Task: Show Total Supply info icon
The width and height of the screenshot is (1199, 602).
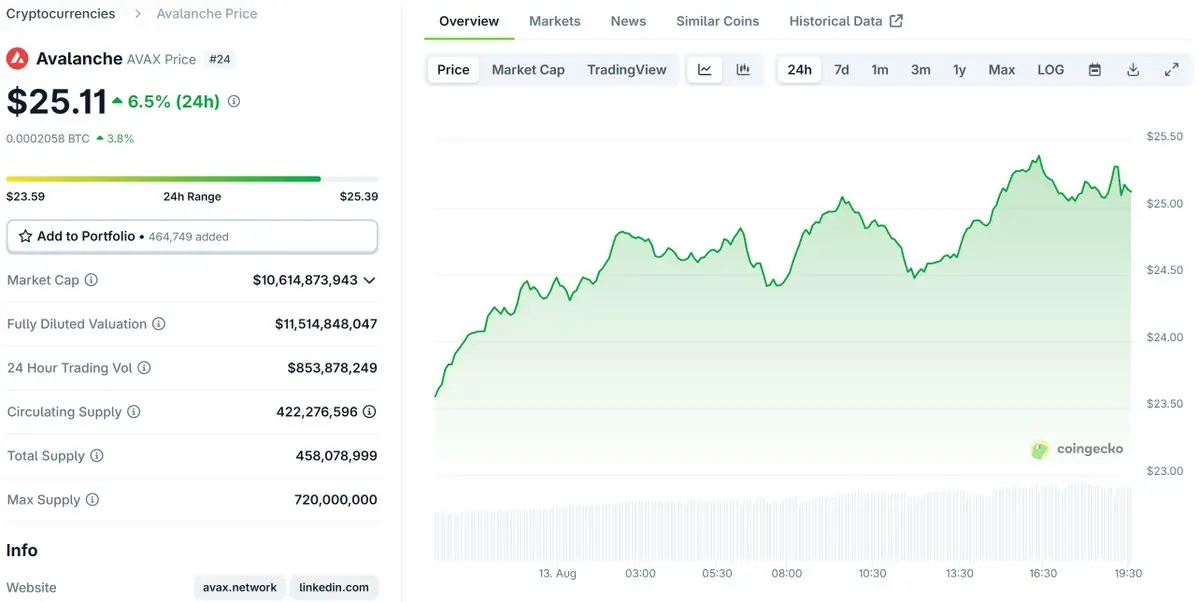Action: coord(96,455)
